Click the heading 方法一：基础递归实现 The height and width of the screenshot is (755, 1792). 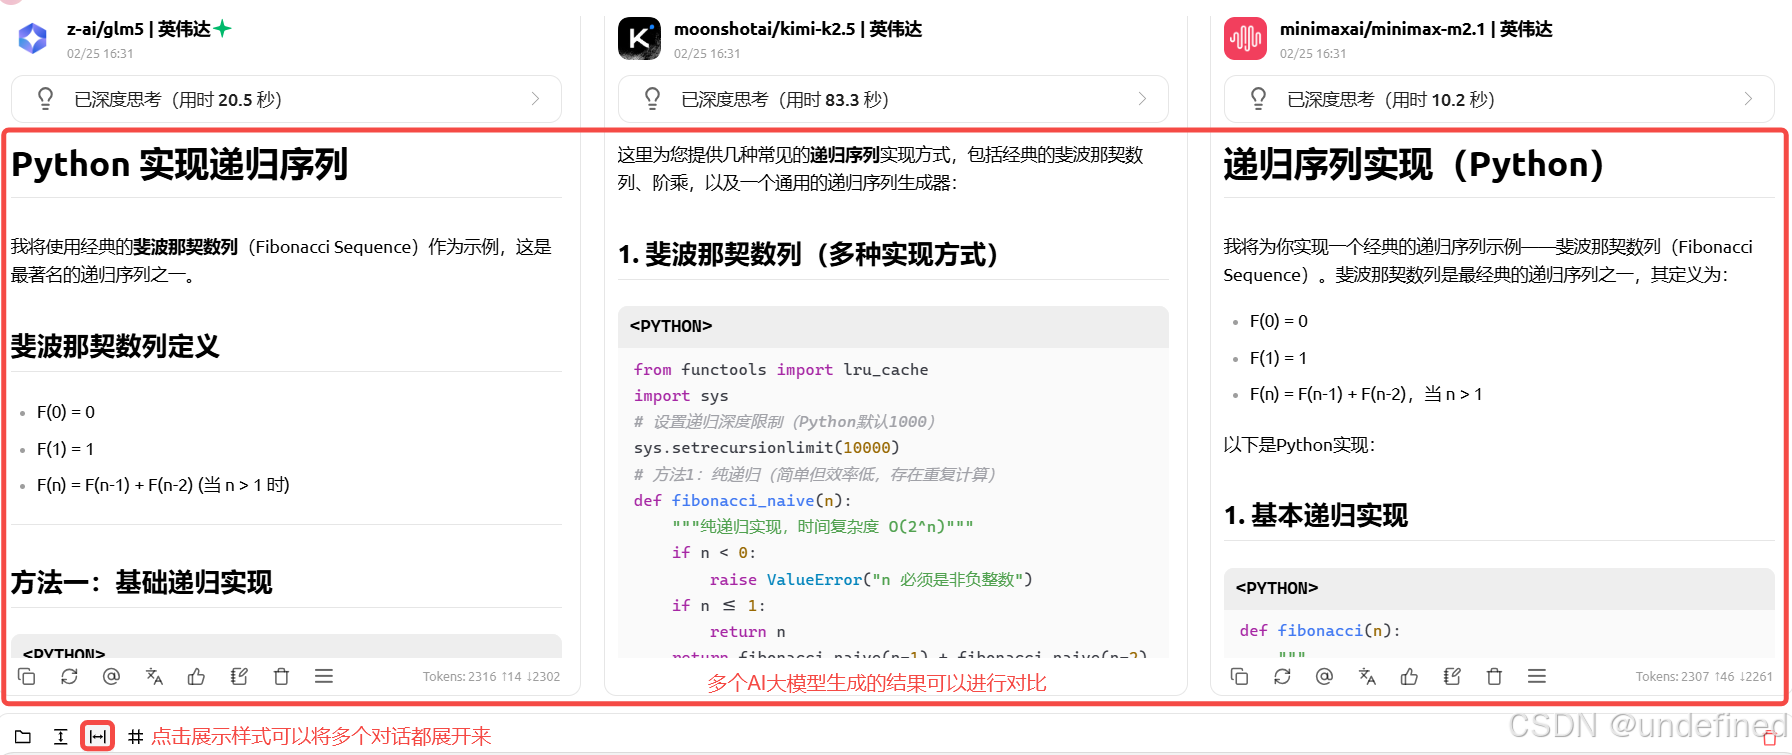(x=141, y=582)
